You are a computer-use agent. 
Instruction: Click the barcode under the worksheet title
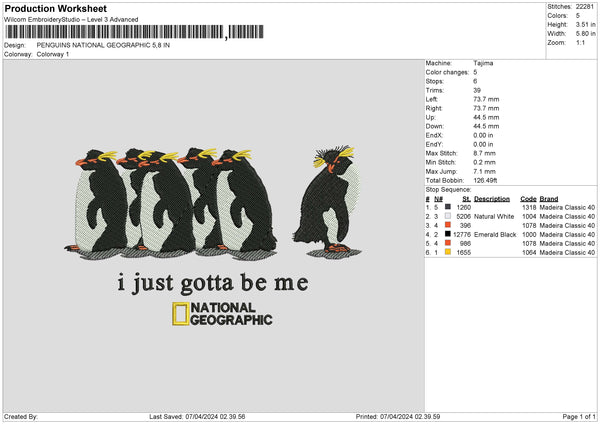tap(115, 32)
